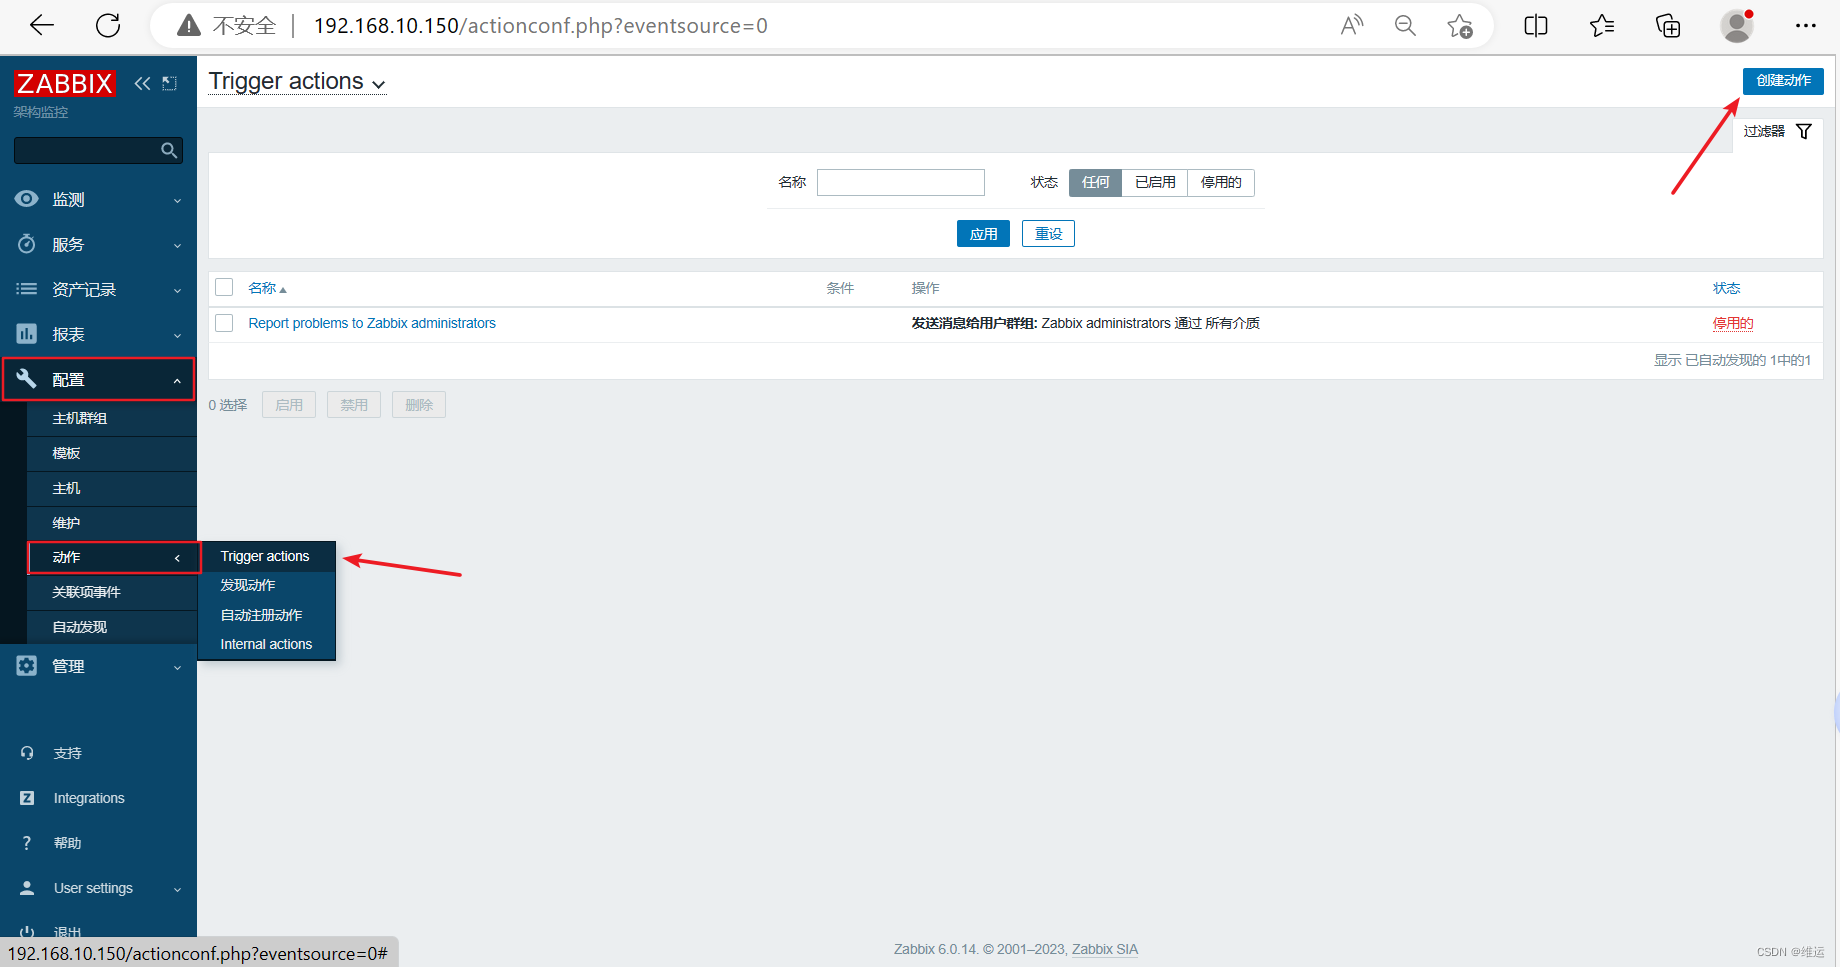Click the ZABBIX logo

(64, 83)
